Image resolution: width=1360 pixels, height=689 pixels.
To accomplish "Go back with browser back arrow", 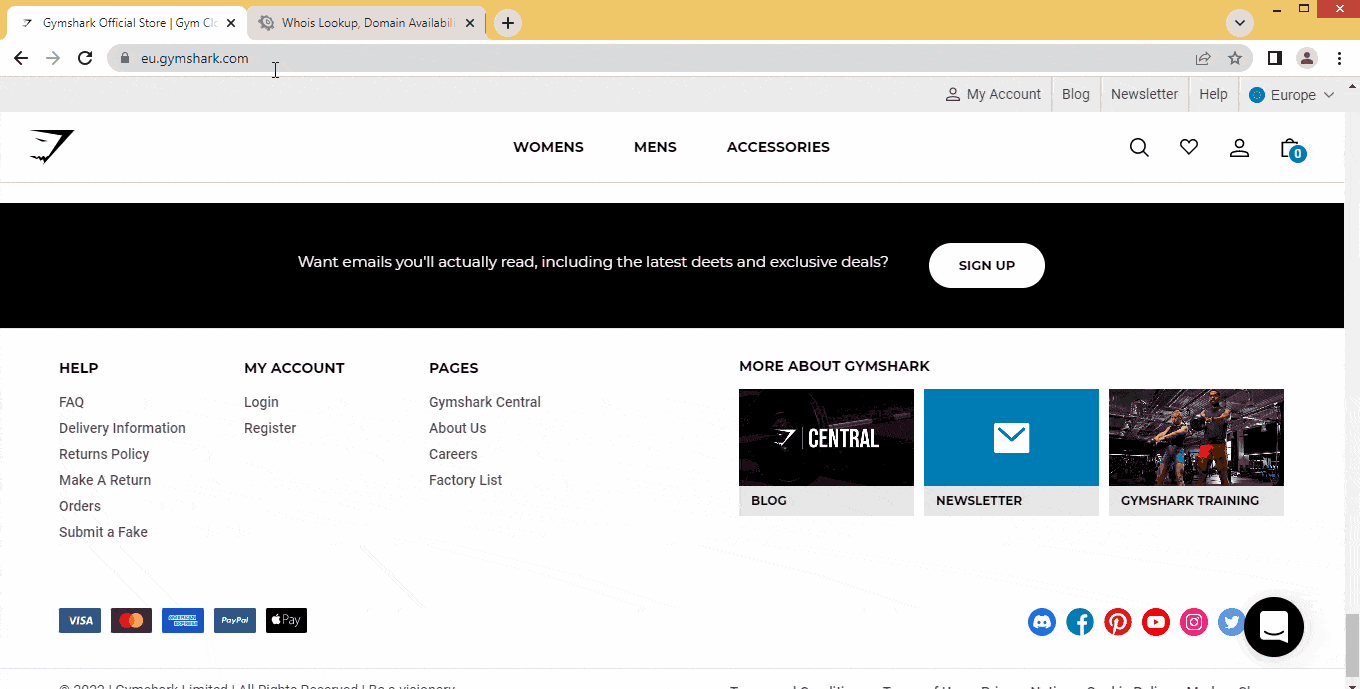I will click(21, 58).
